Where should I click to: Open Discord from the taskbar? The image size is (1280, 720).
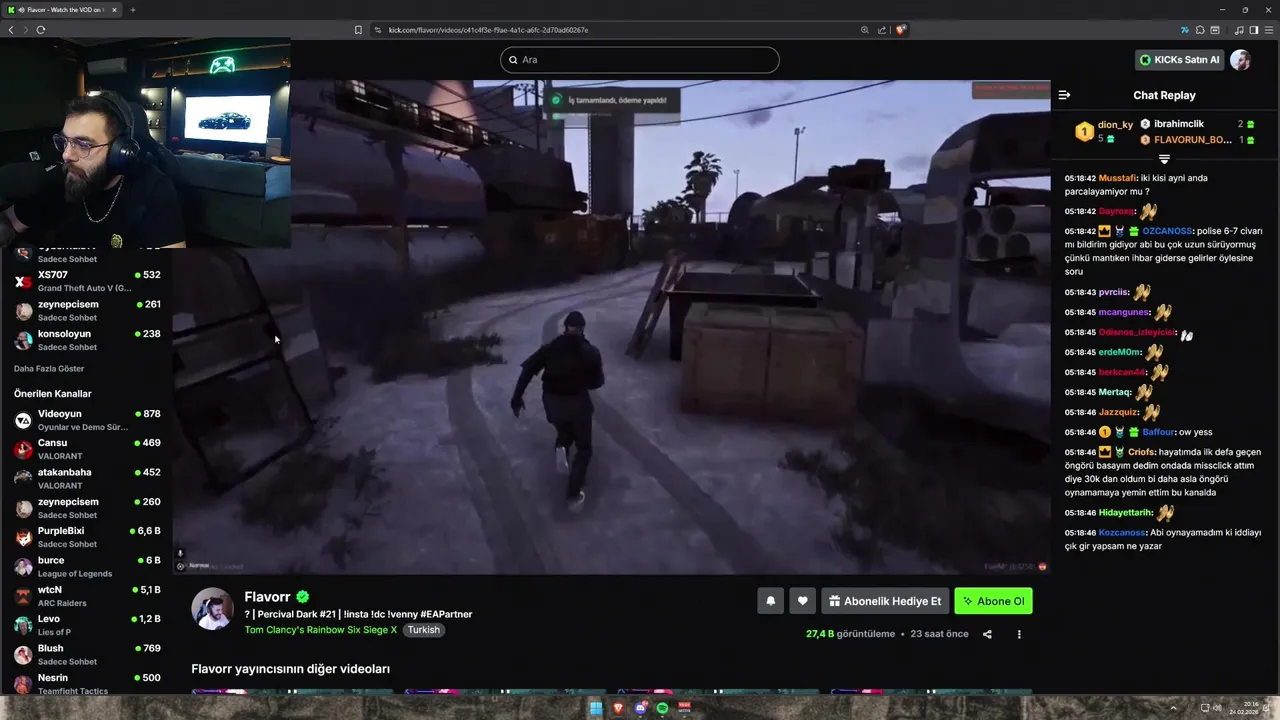[641, 708]
